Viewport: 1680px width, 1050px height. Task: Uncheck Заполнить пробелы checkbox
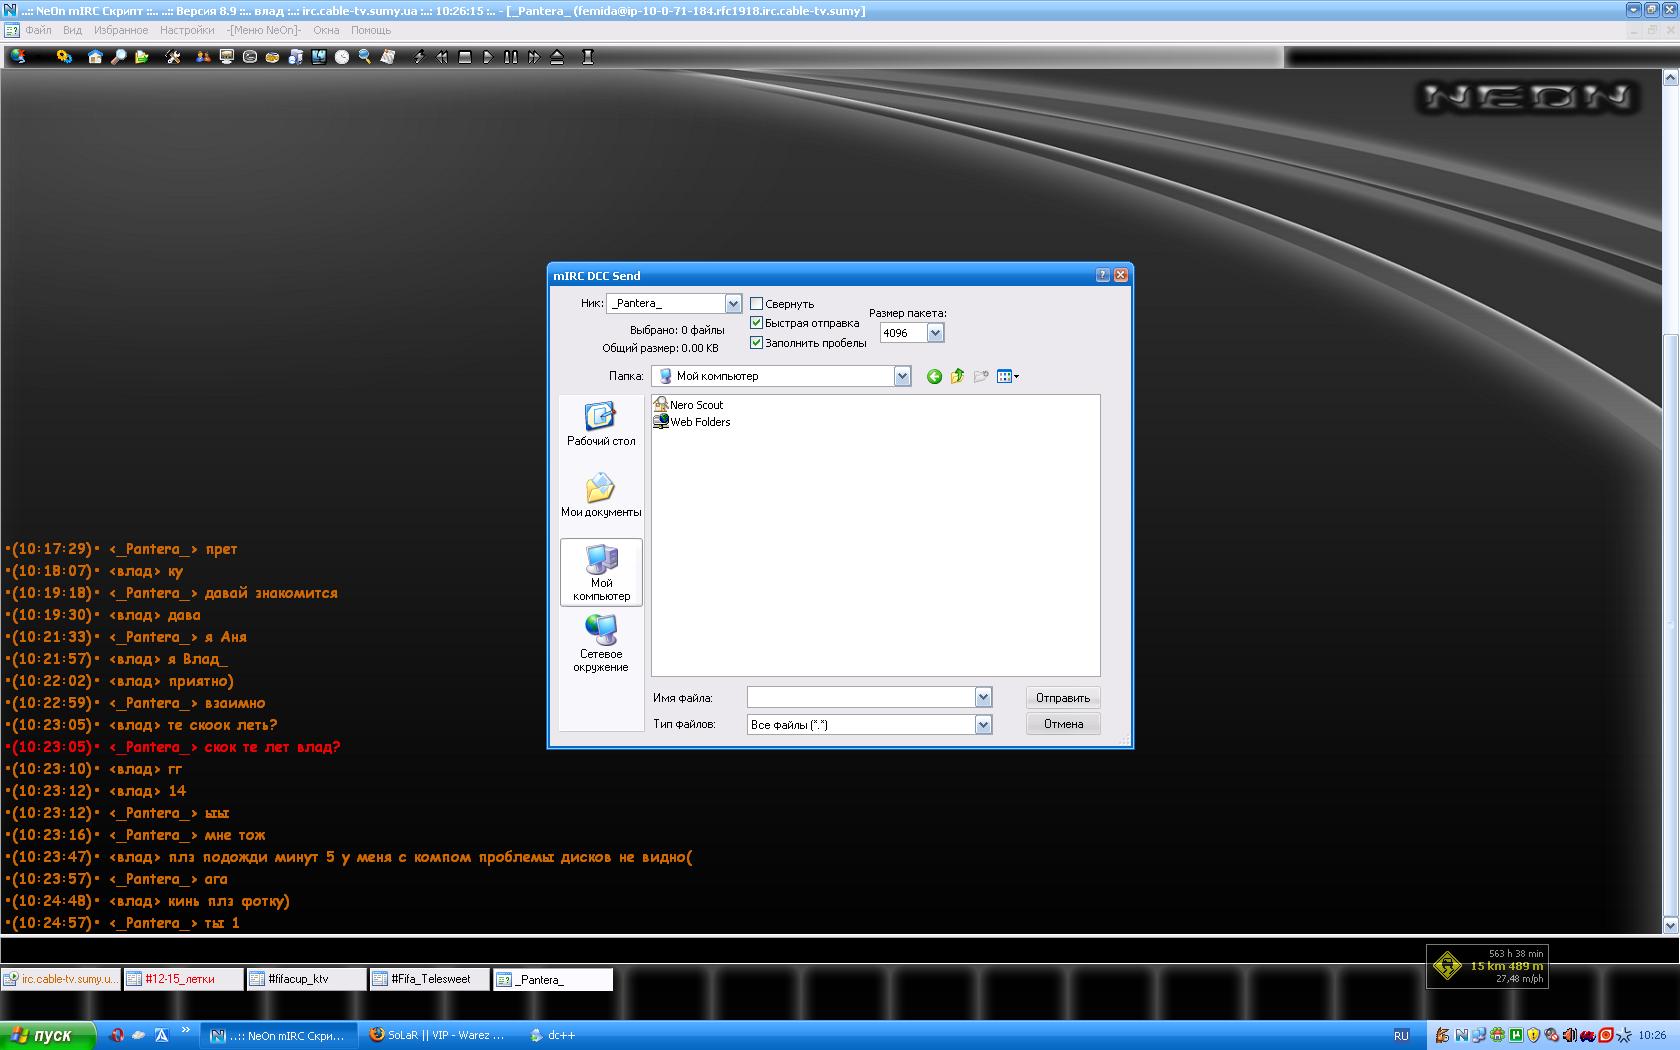[x=757, y=343]
